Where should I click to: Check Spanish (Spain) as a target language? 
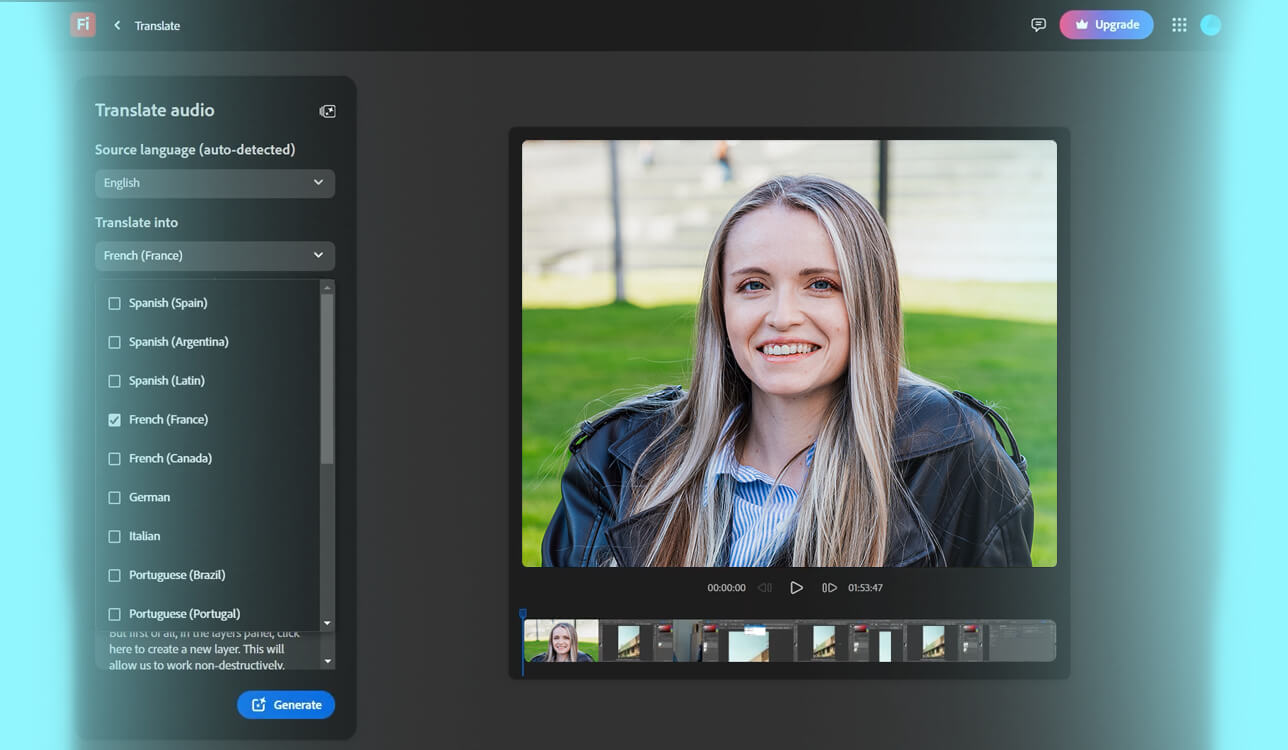click(114, 302)
